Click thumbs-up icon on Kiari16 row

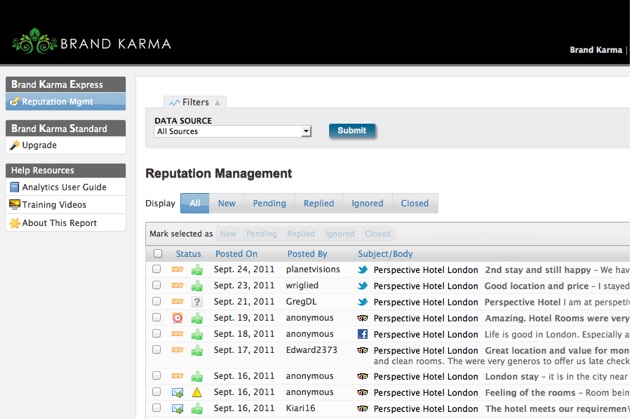pos(197,409)
